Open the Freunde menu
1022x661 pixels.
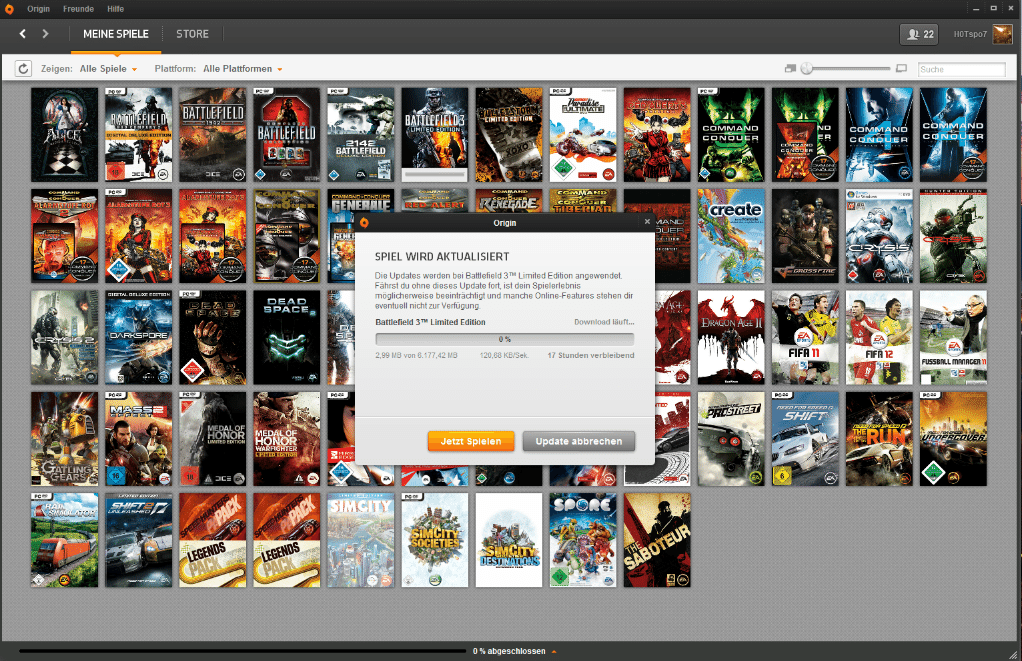77,8
